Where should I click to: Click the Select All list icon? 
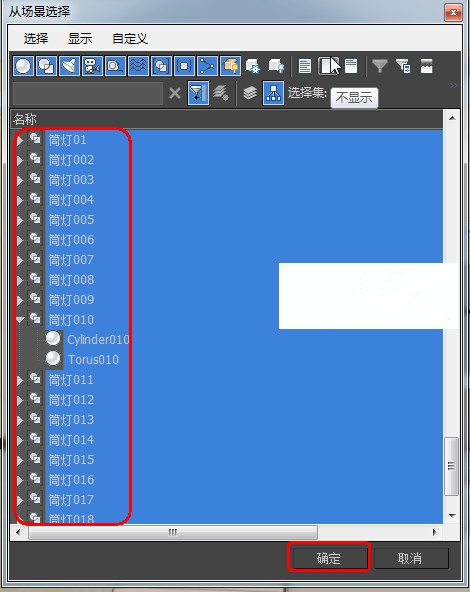click(305, 66)
